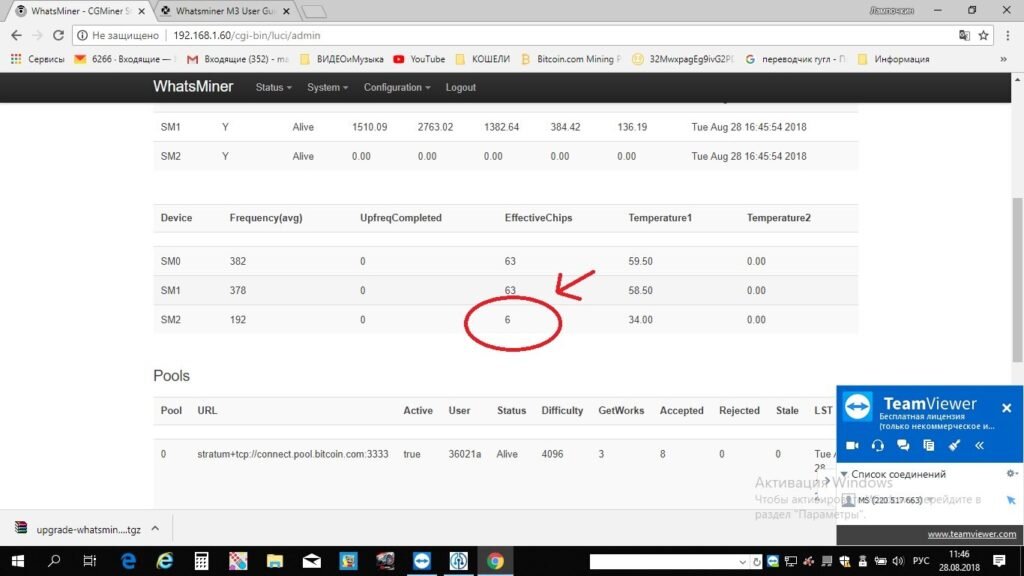The height and width of the screenshot is (576, 1024).
Task: Open the Action Center notifications
Action: pyautogui.click(x=999, y=561)
